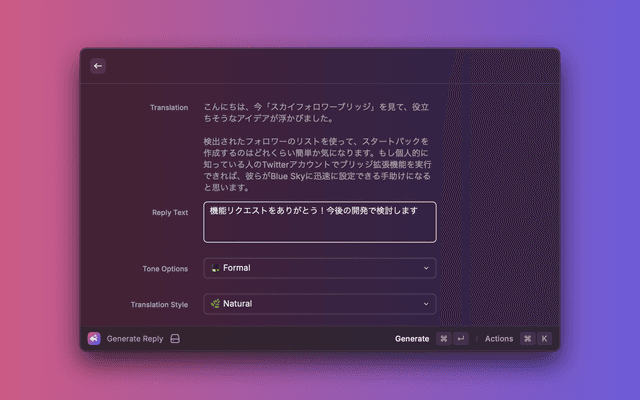This screenshot has width=640, height=400.
Task: Click the command key icon next to Generate
Action: click(444, 339)
